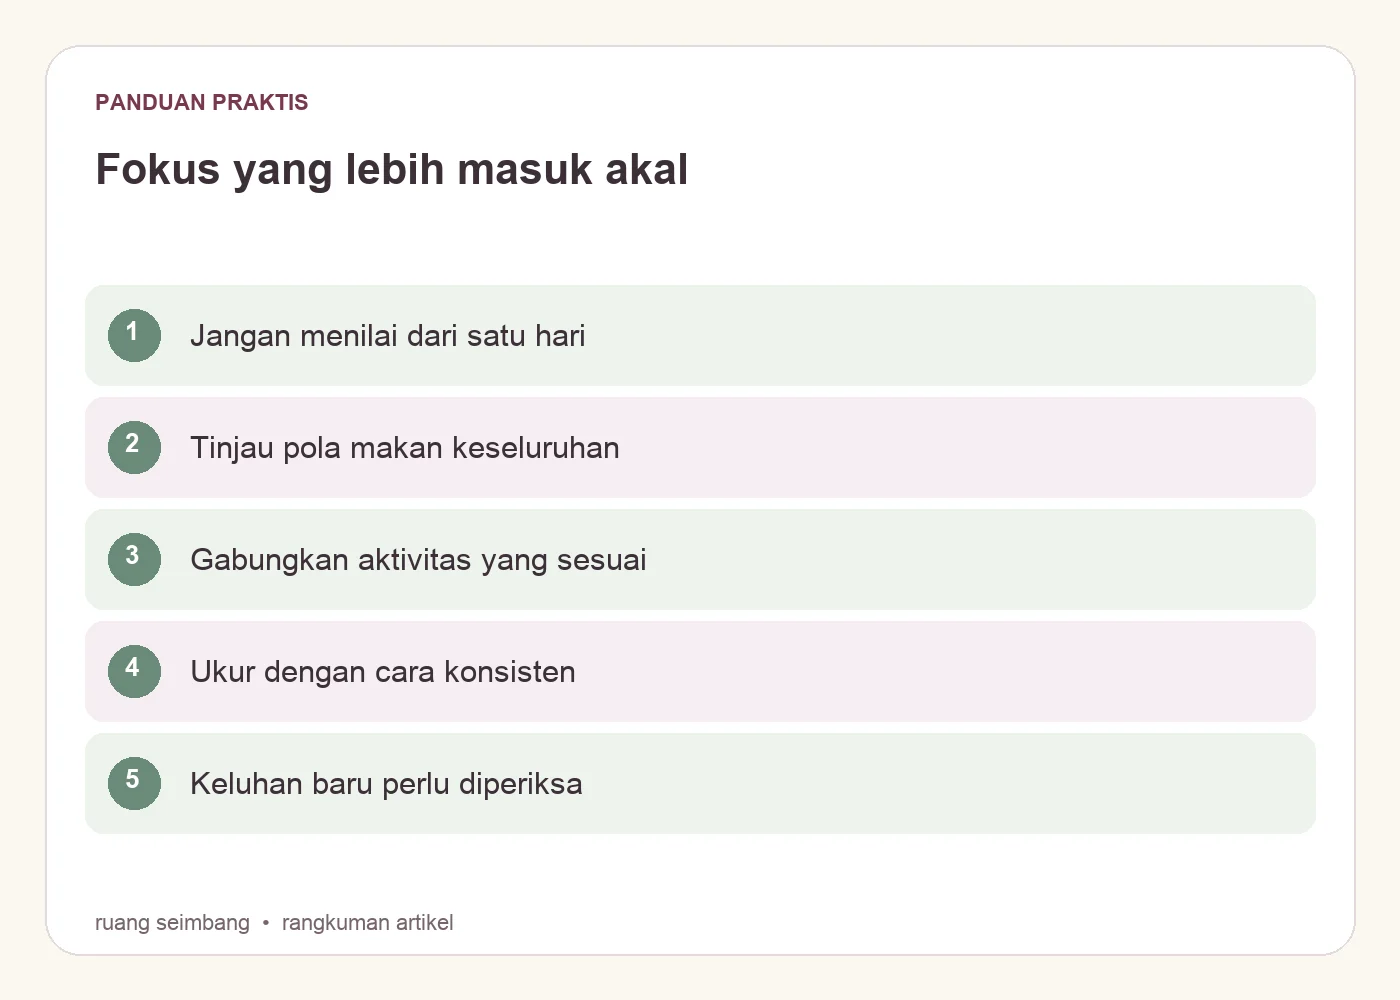Click "Gabungkan aktivitas yang sesuai"
The width and height of the screenshot is (1400, 1000).
(418, 560)
